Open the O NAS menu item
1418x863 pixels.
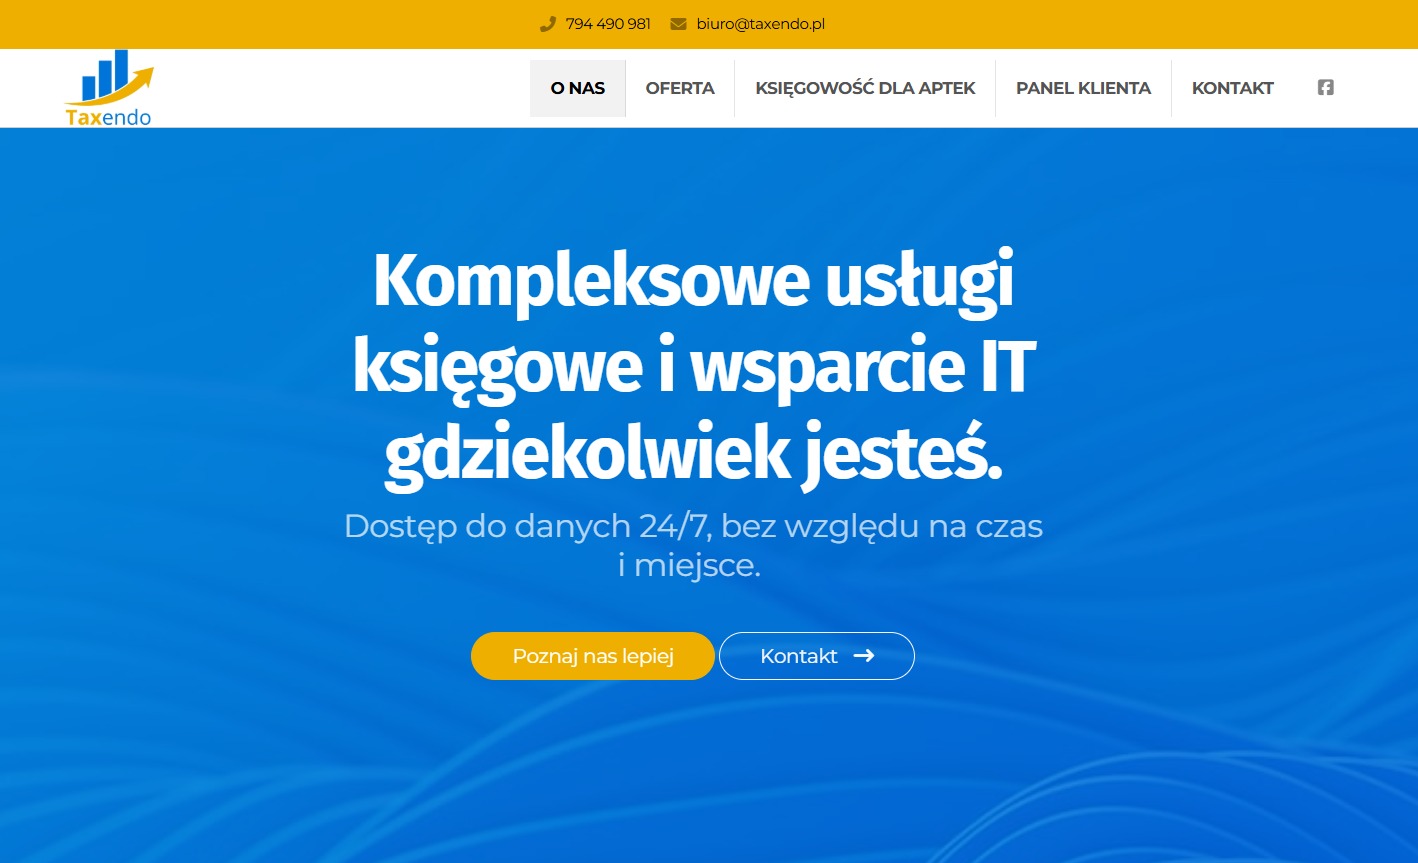577,88
